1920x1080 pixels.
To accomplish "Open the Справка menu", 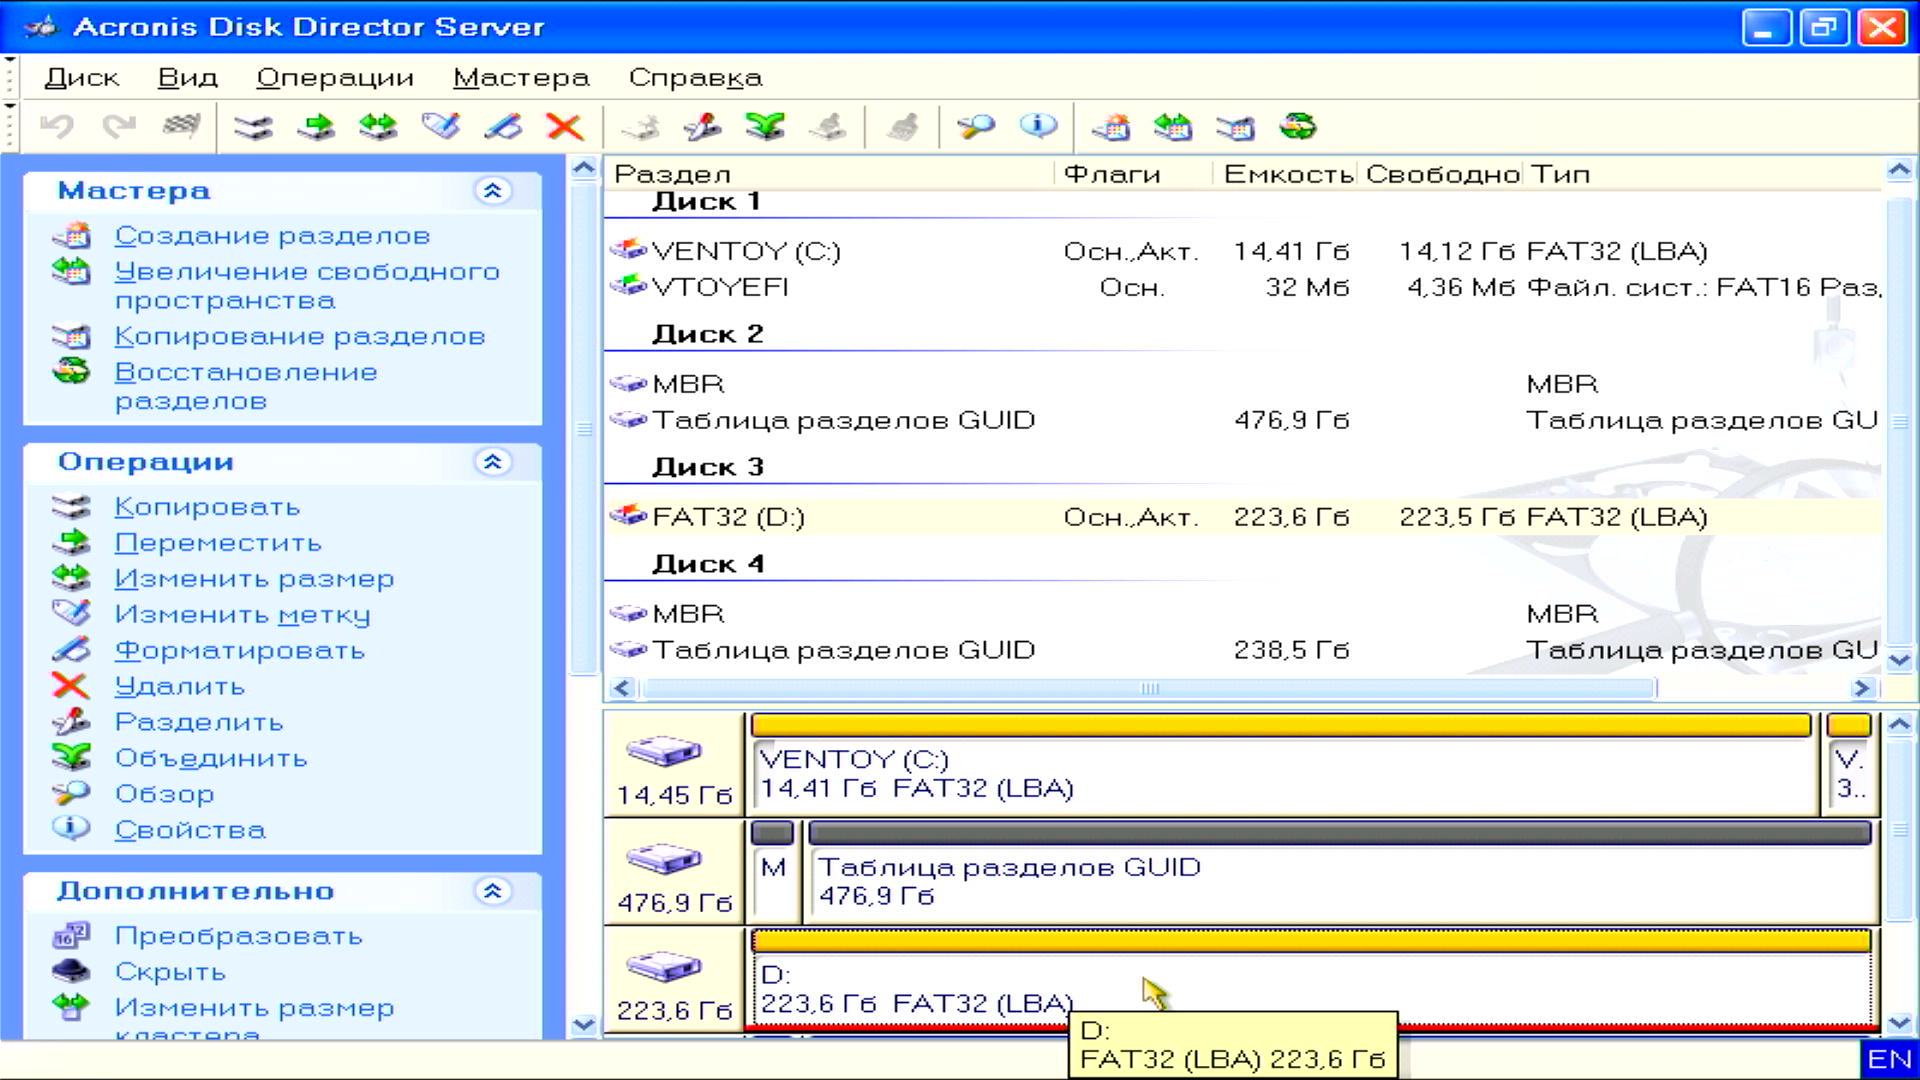I will tap(695, 78).
